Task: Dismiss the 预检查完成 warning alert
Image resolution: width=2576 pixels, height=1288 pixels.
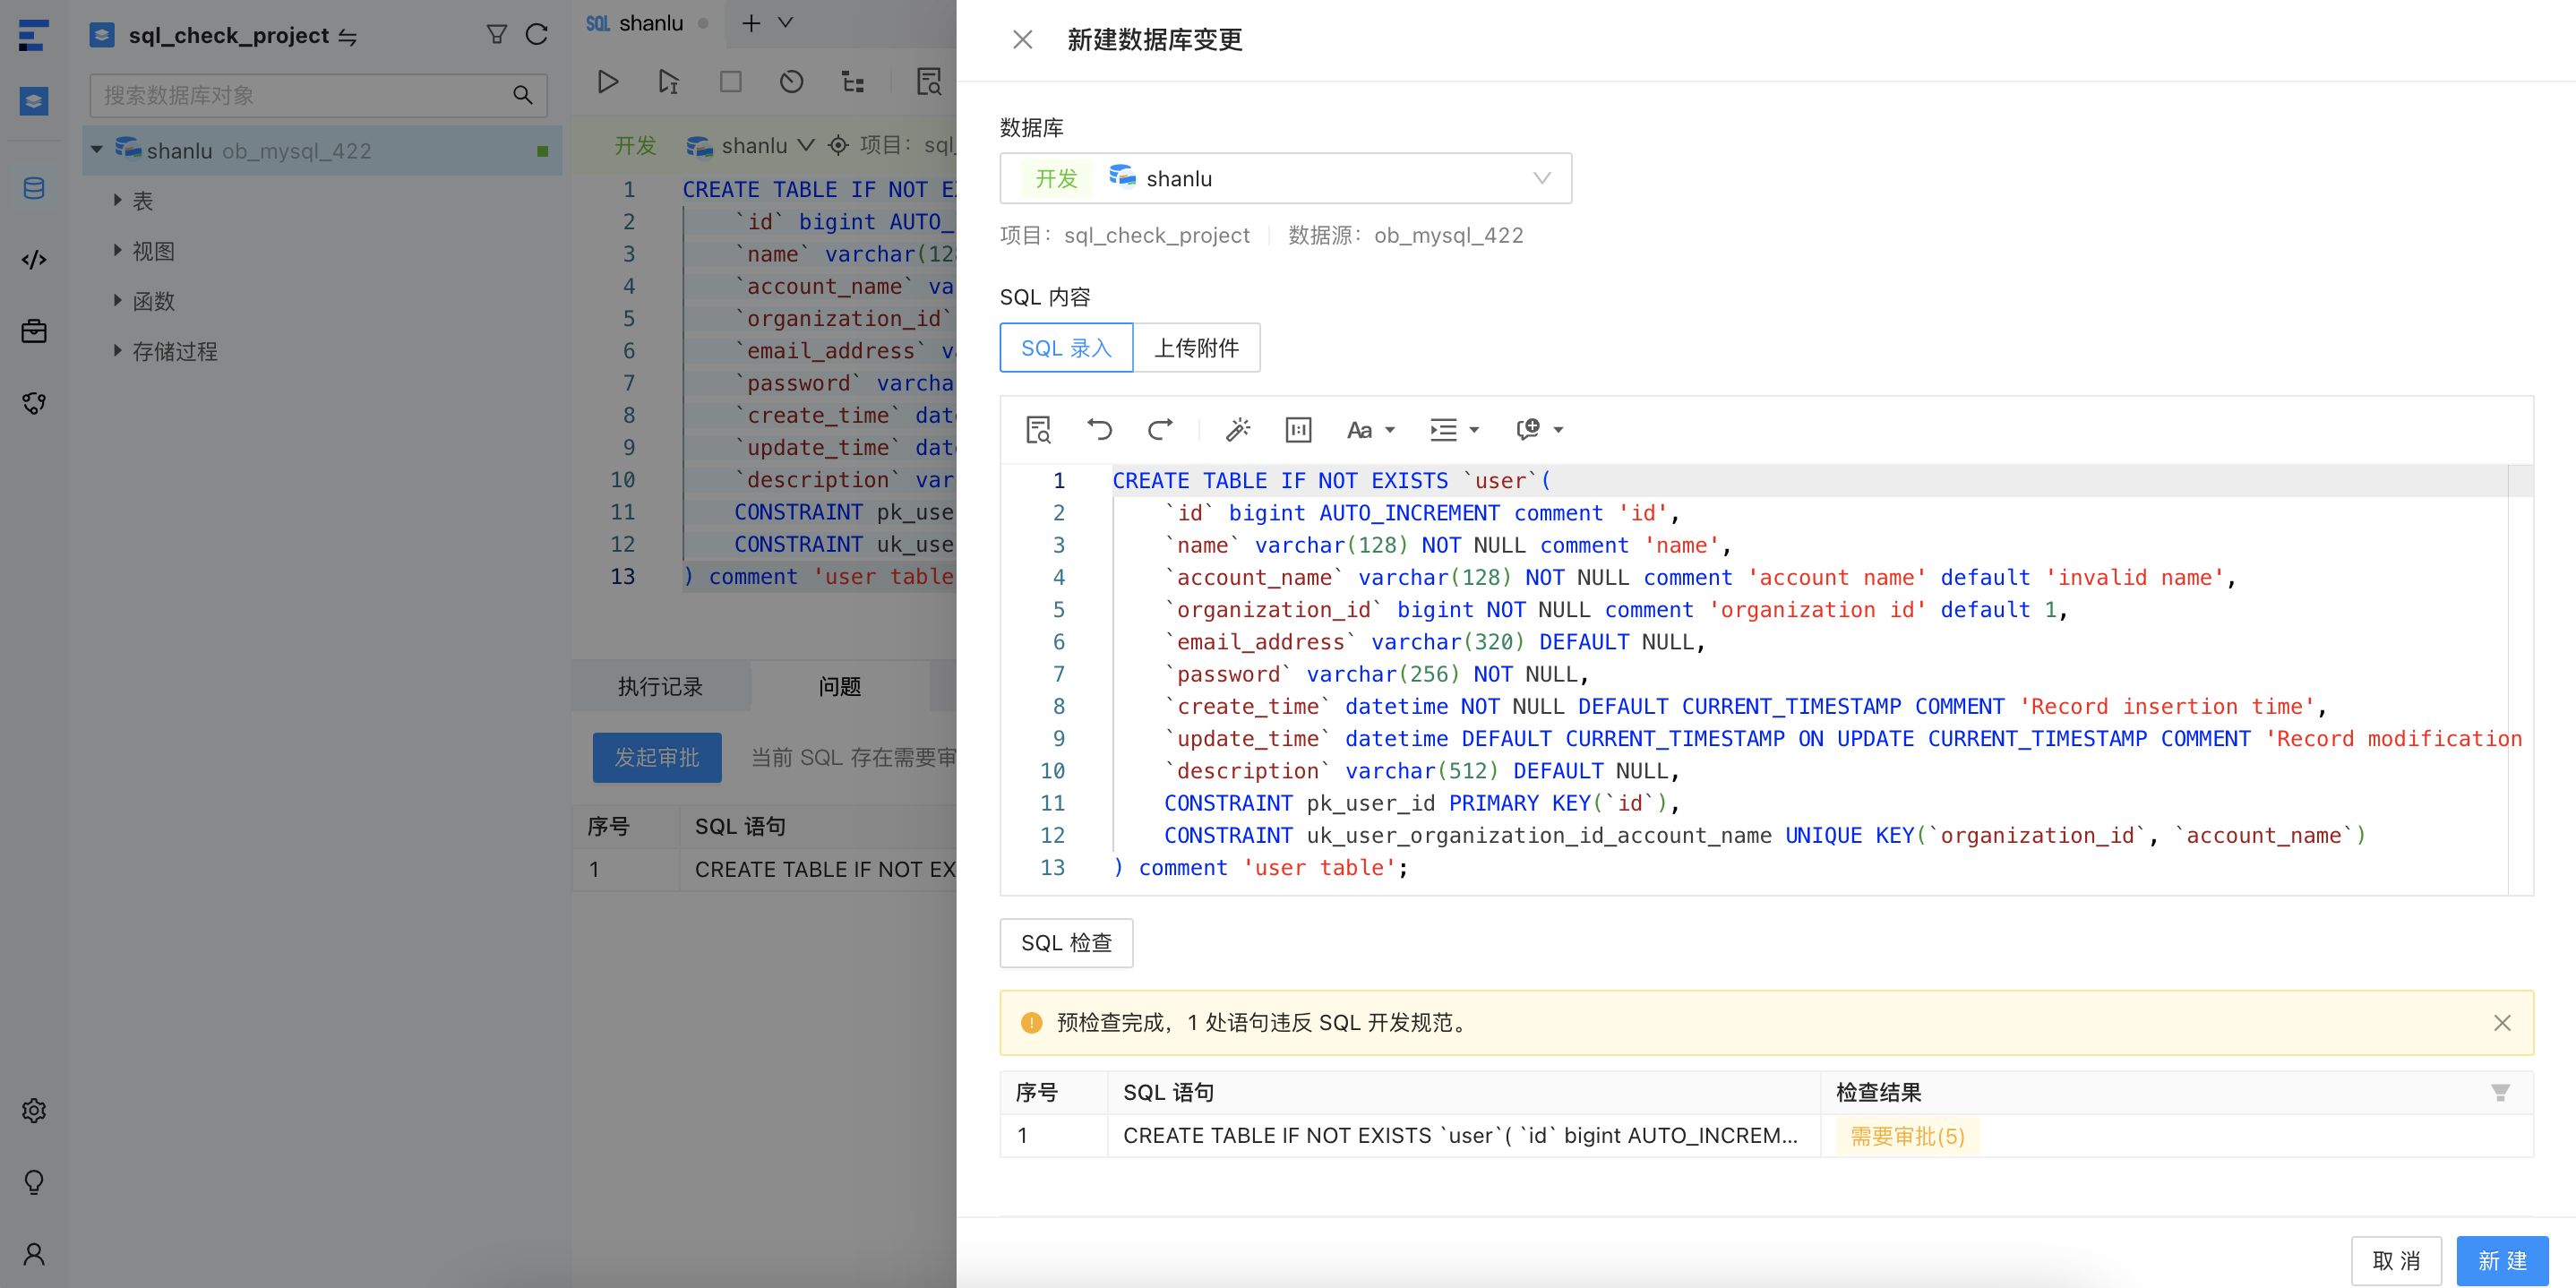Action: (x=2501, y=1022)
